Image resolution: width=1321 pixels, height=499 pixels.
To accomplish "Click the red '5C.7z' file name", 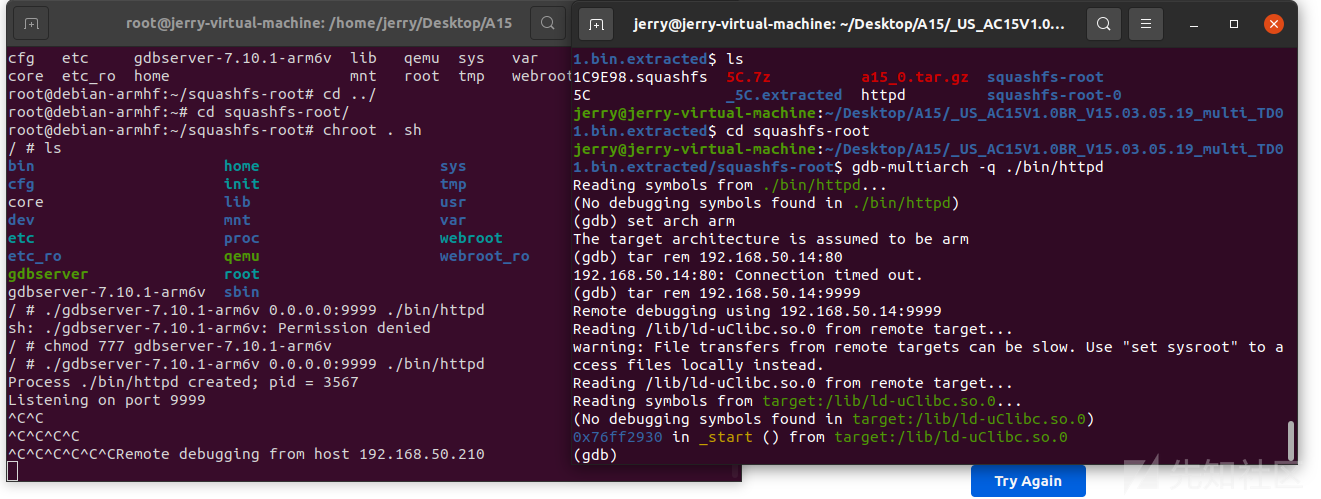I will click(748, 77).
